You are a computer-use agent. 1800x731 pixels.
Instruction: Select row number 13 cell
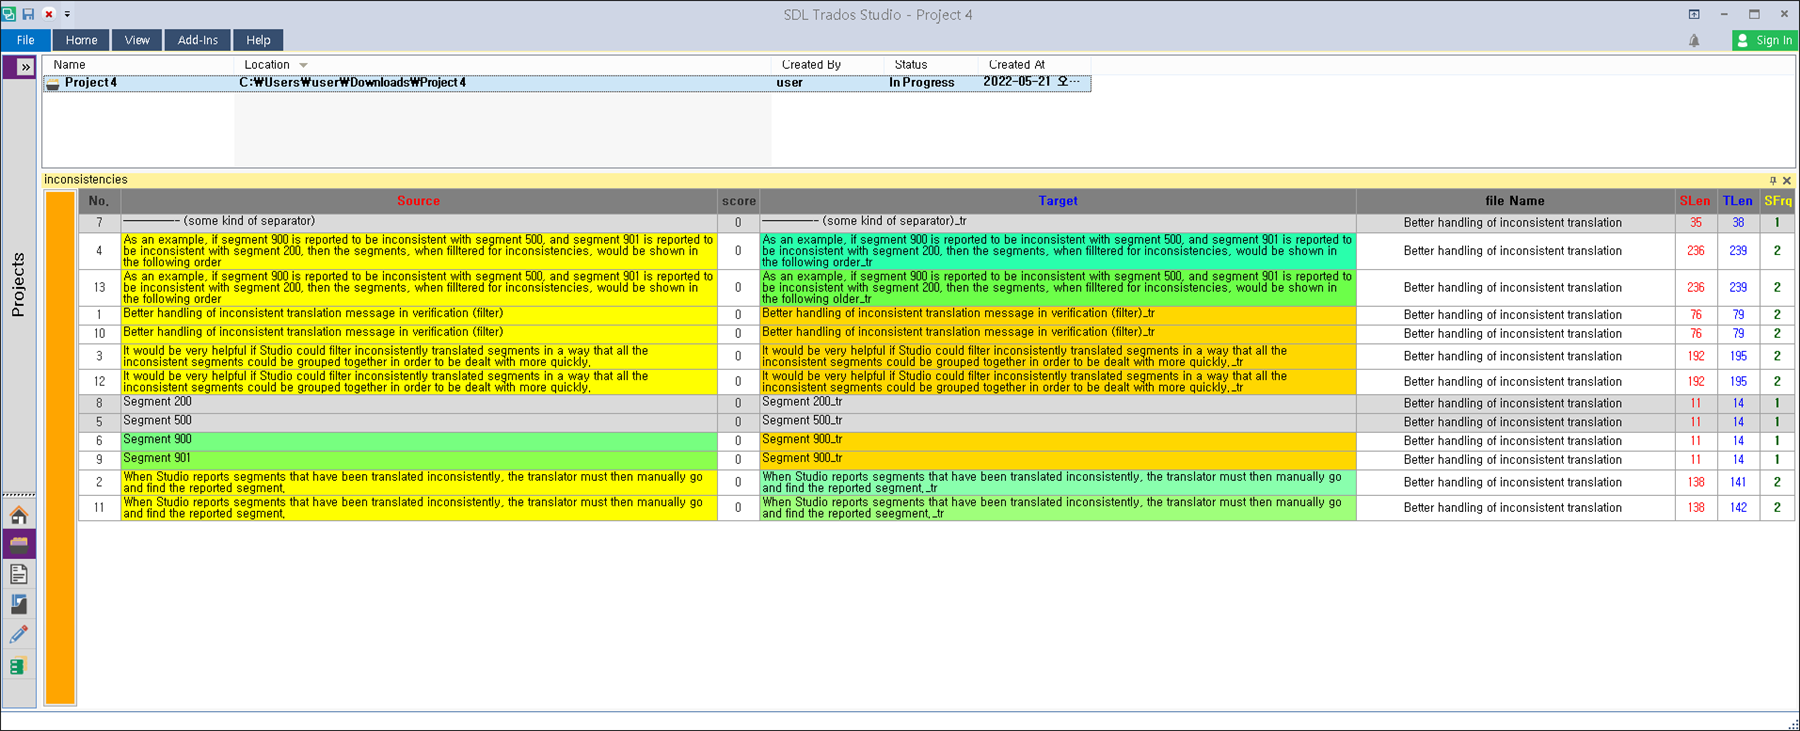point(99,288)
